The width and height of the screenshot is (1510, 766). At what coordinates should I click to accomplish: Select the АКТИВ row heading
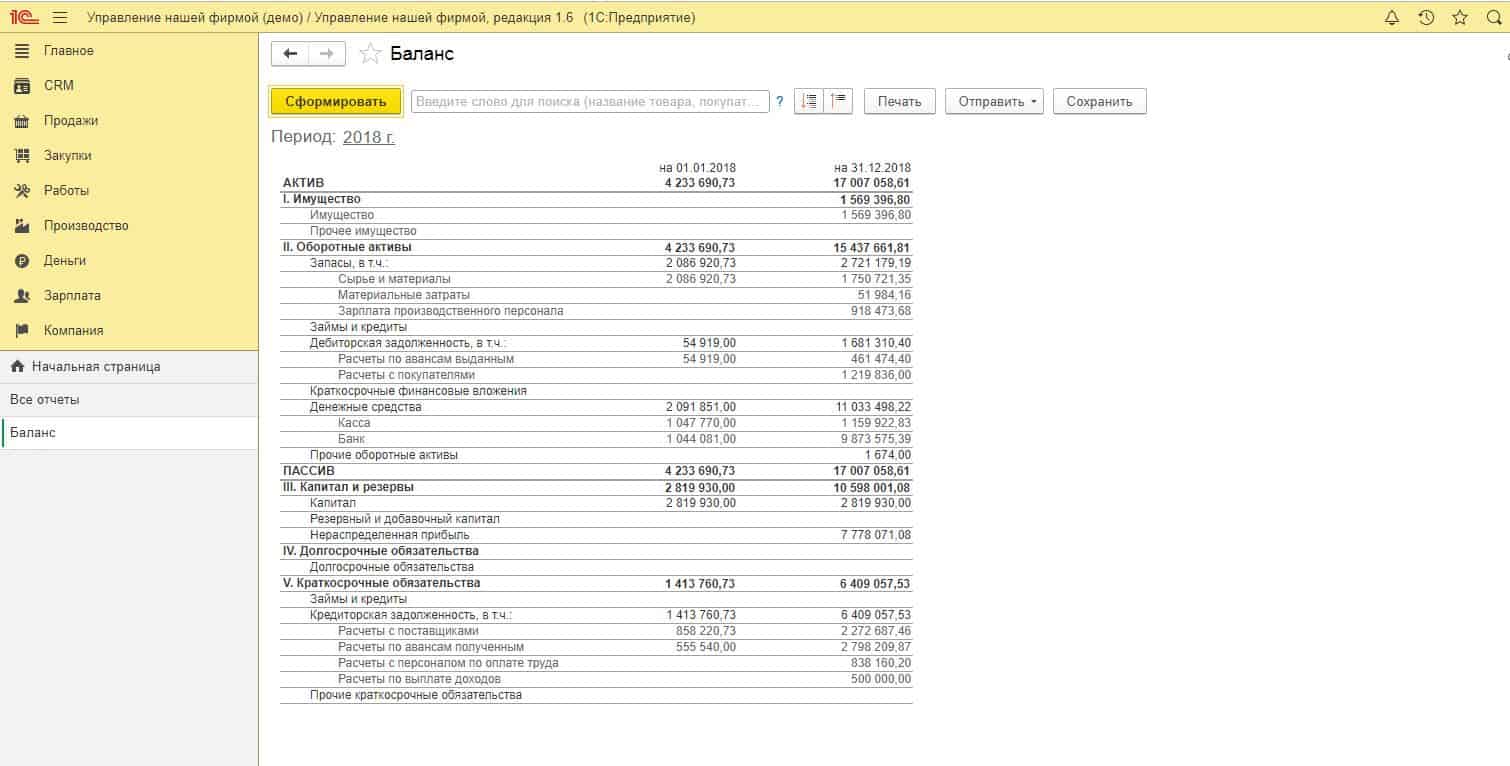click(303, 183)
